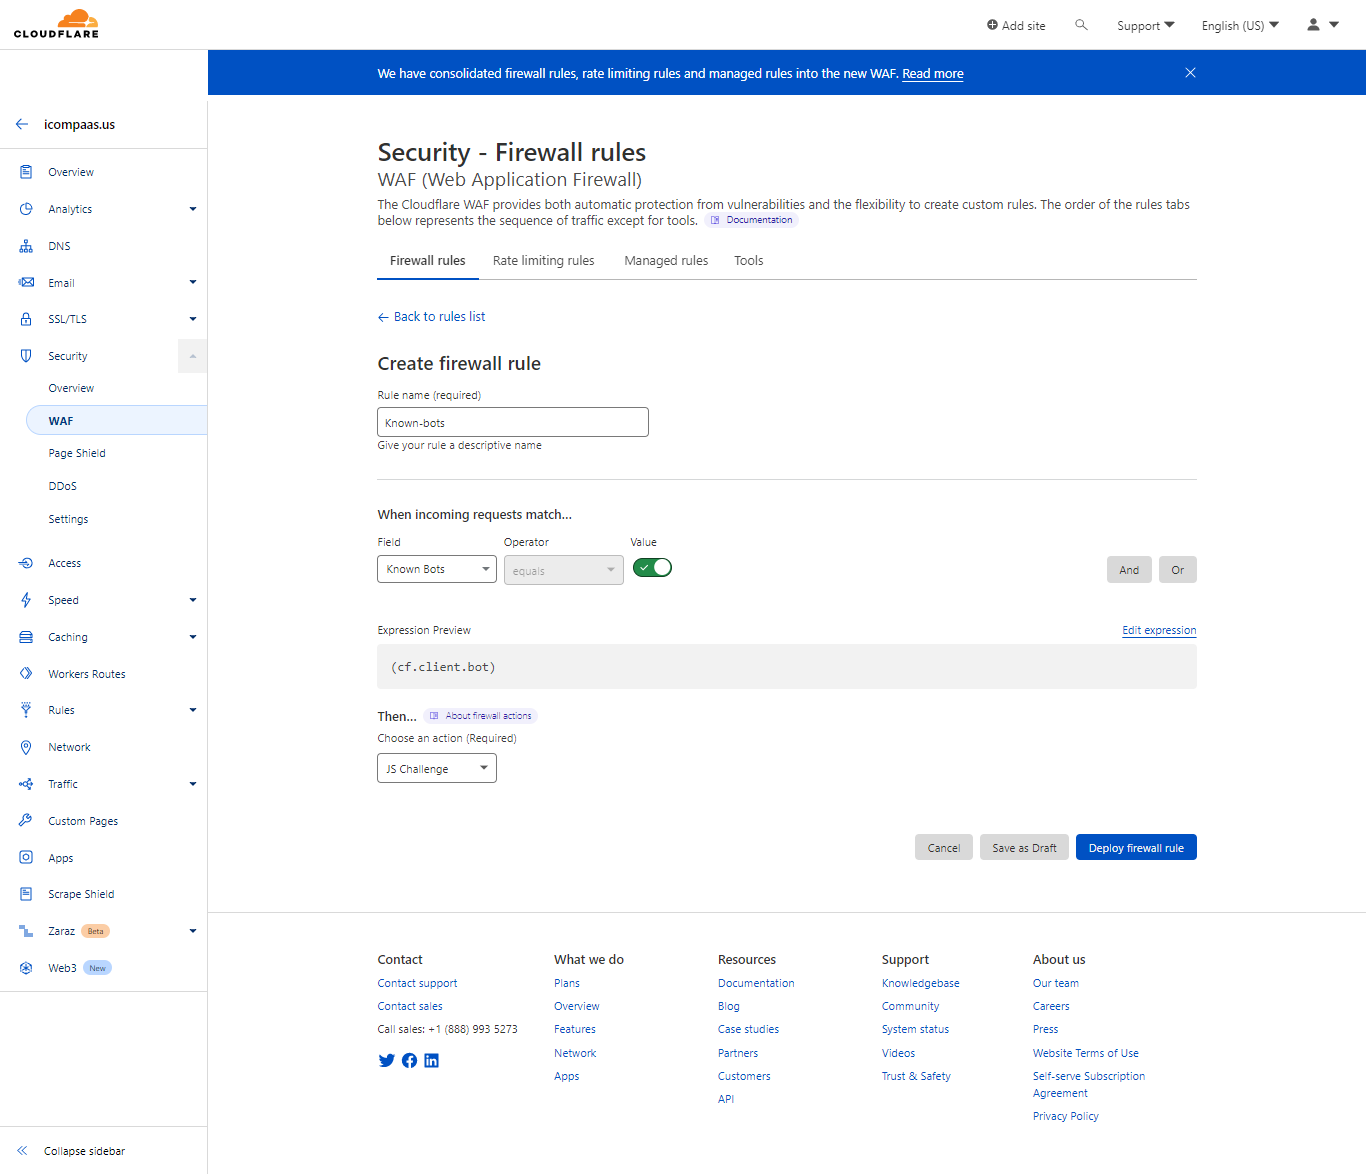Image resolution: width=1366 pixels, height=1174 pixels.
Task: Click the Workers Routes icon
Action: coord(26,674)
